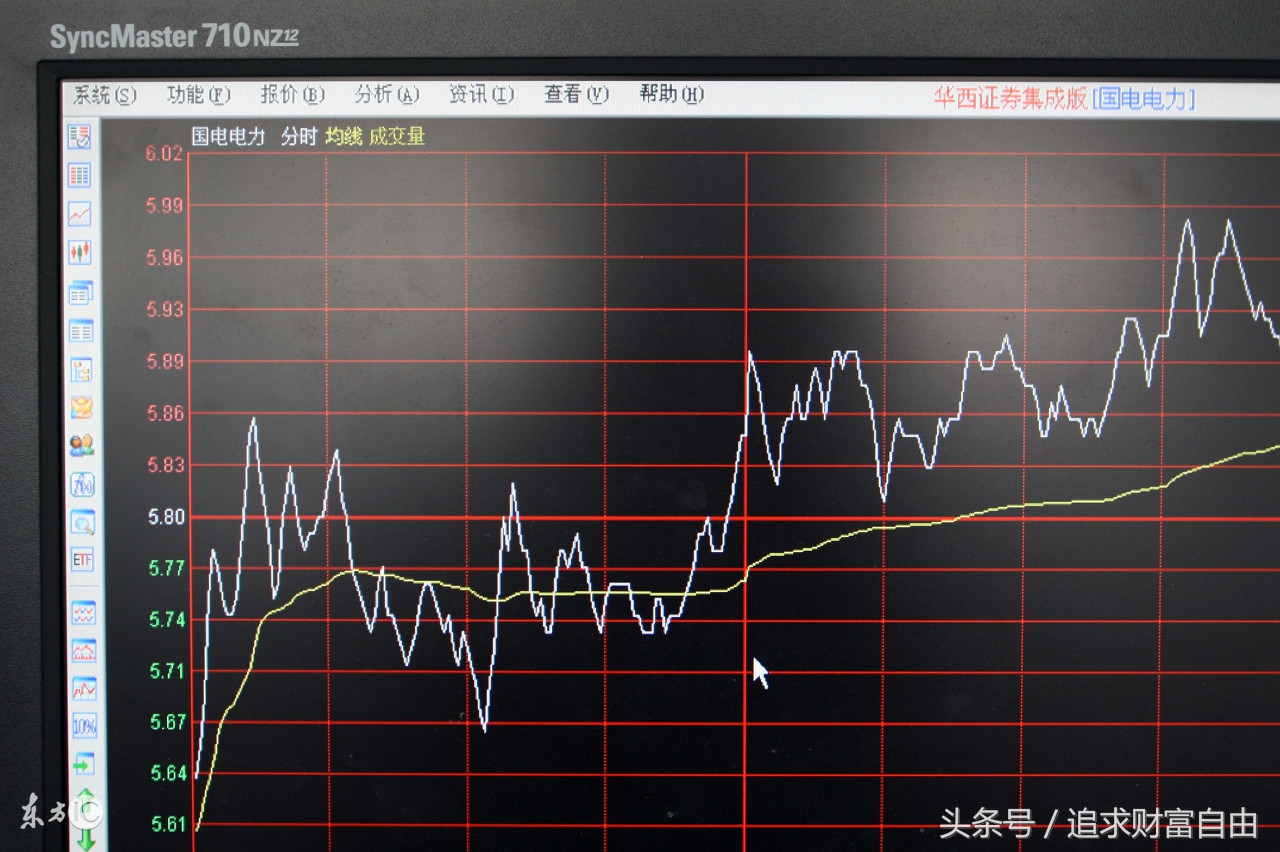Click the stacked windows sidebar icon
The image size is (1280, 852).
click(80, 293)
